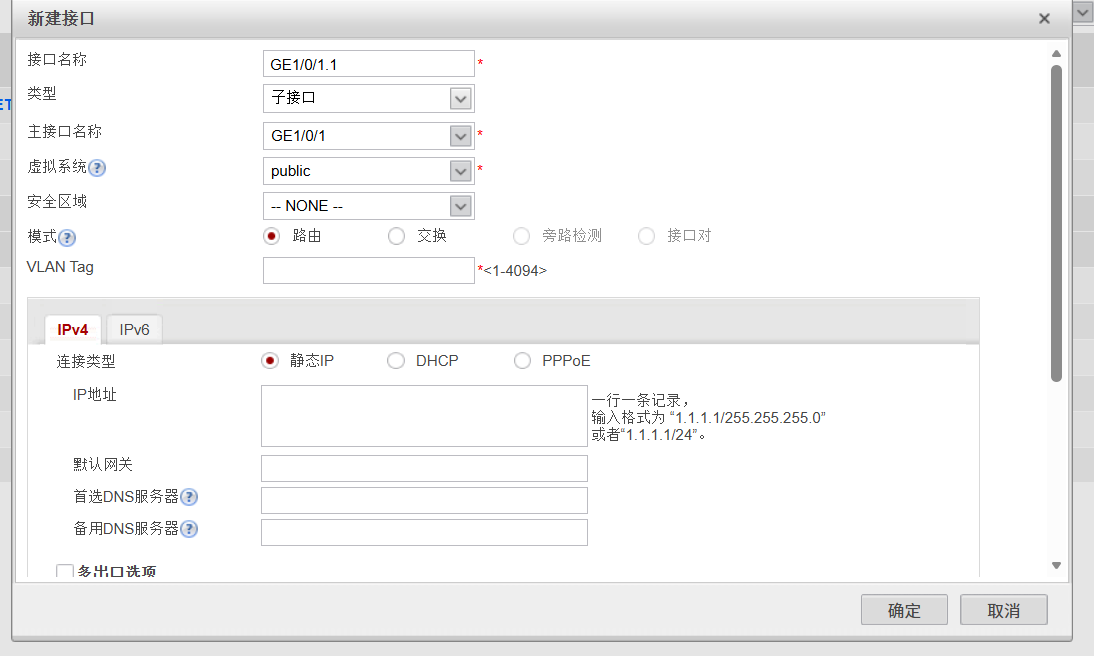Click the 确定 button

click(x=904, y=611)
